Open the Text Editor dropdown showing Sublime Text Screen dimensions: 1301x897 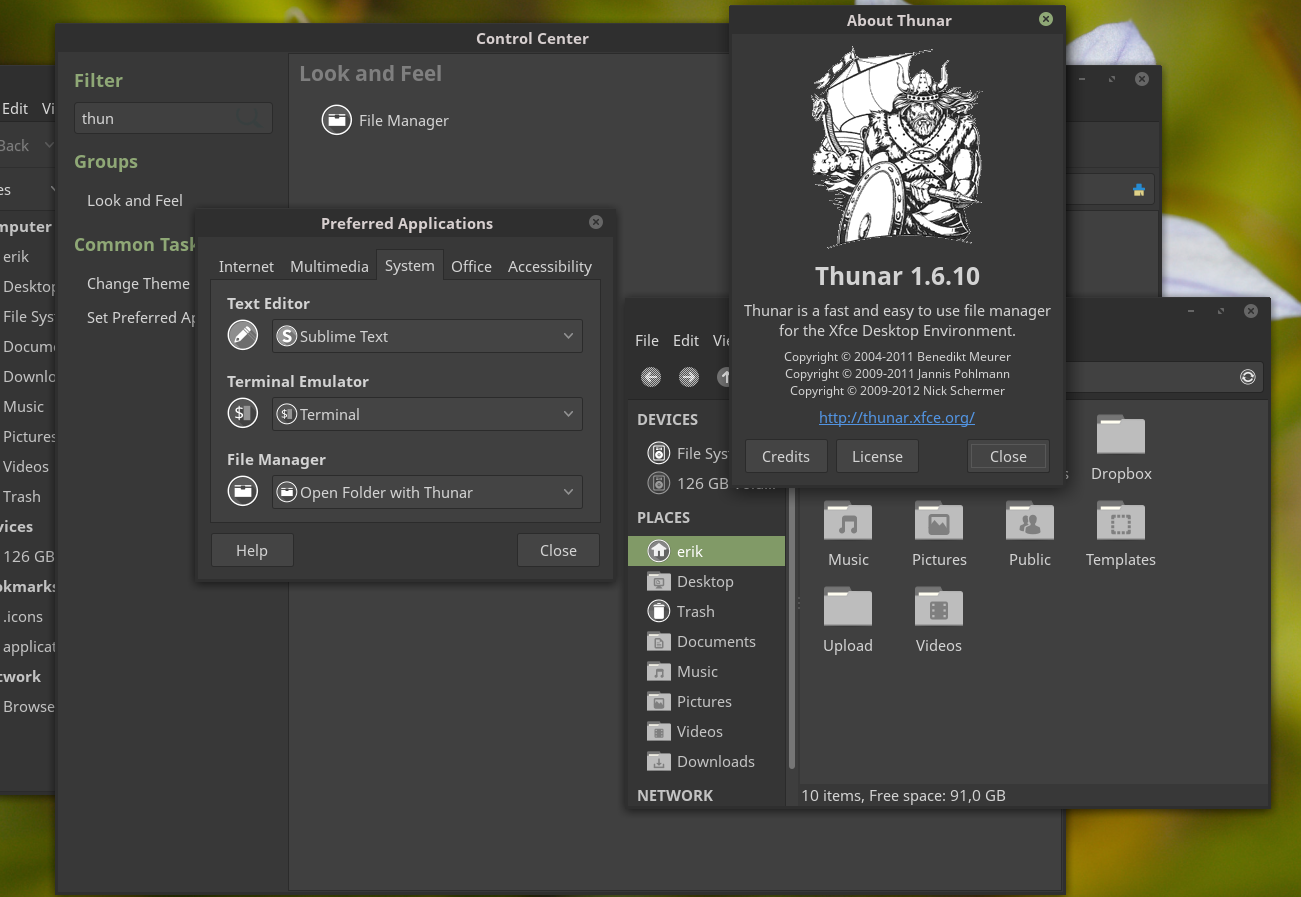click(x=427, y=336)
